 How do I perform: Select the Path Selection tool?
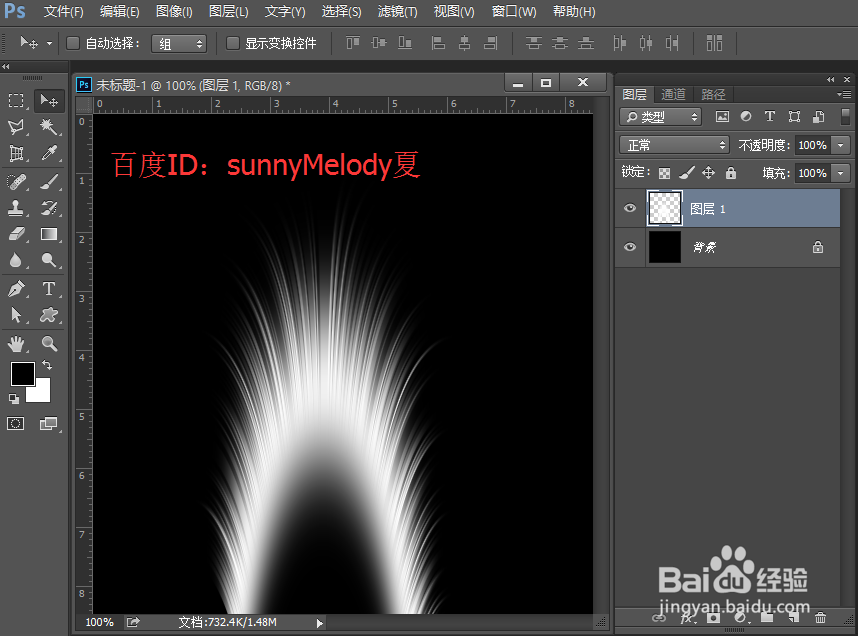pyautogui.click(x=16, y=315)
